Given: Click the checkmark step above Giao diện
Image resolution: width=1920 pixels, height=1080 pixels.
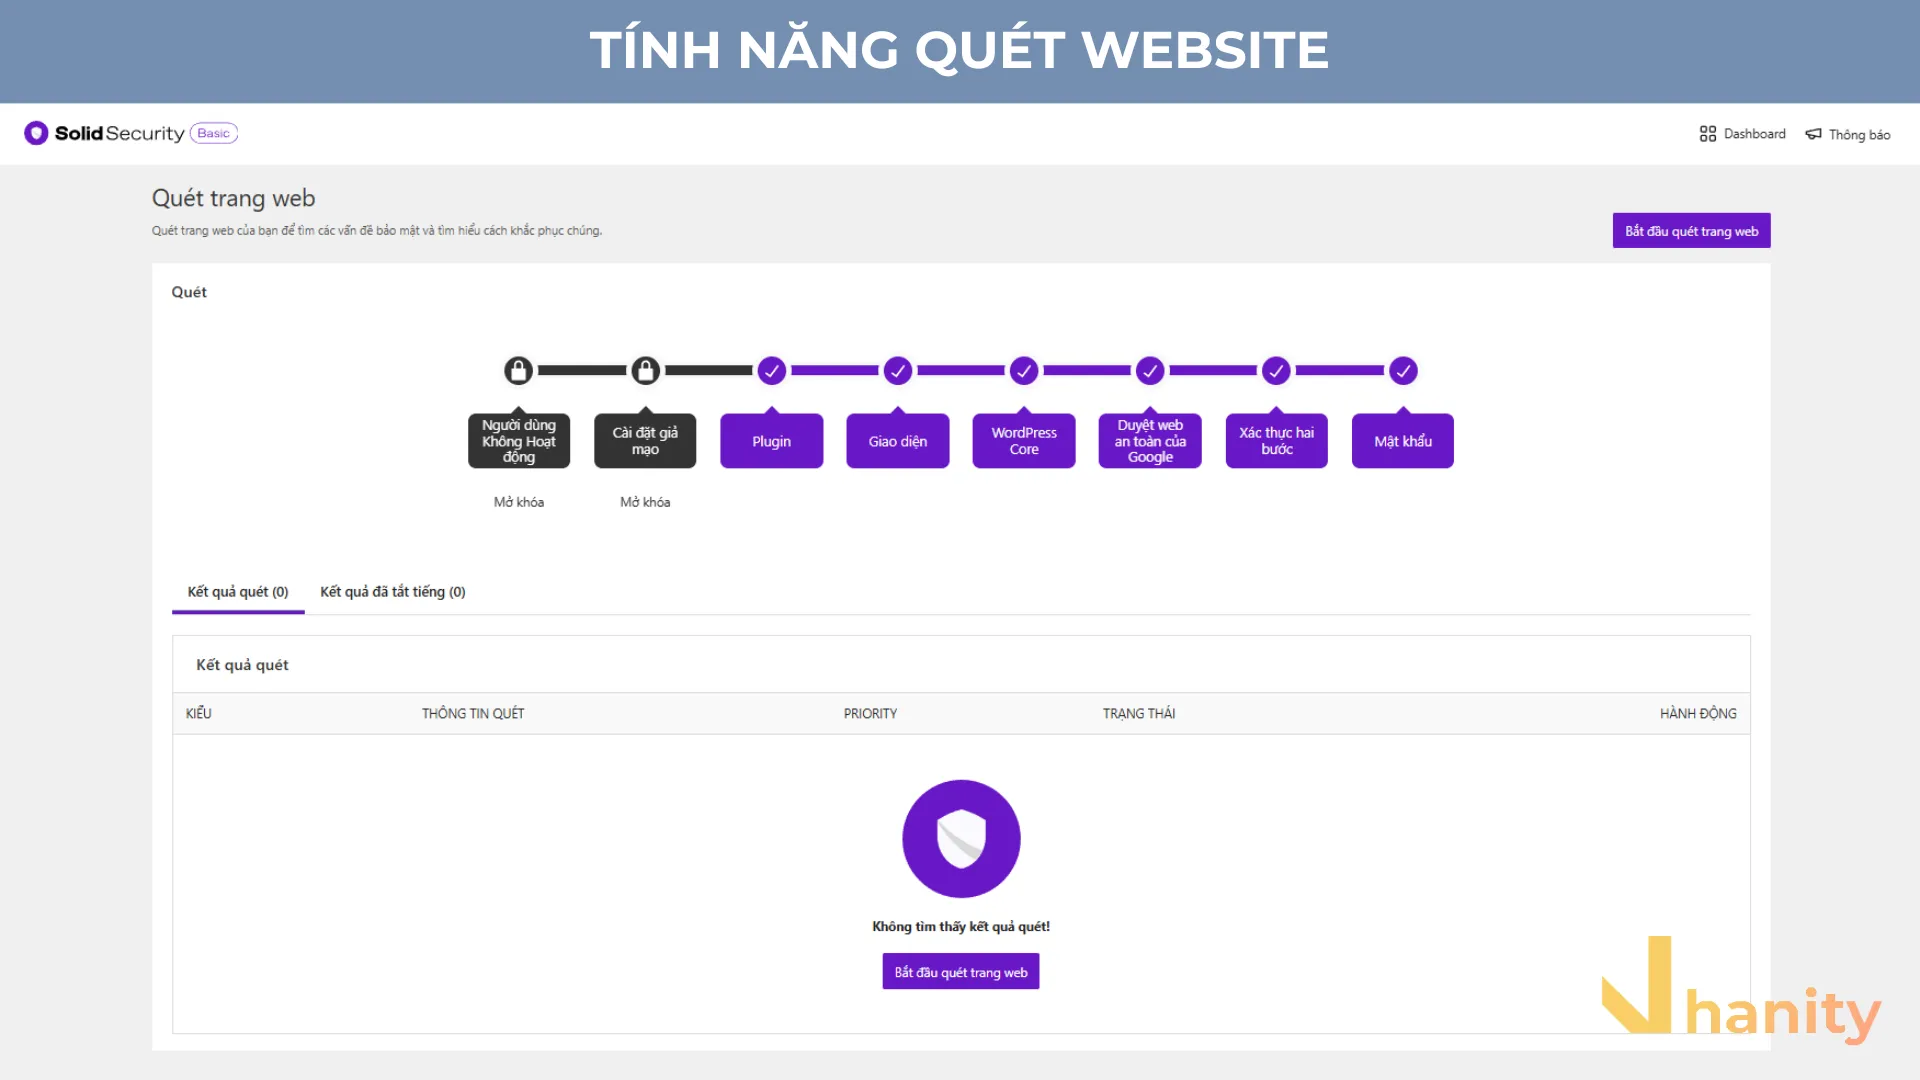Looking at the screenshot, I should click(x=898, y=371).
